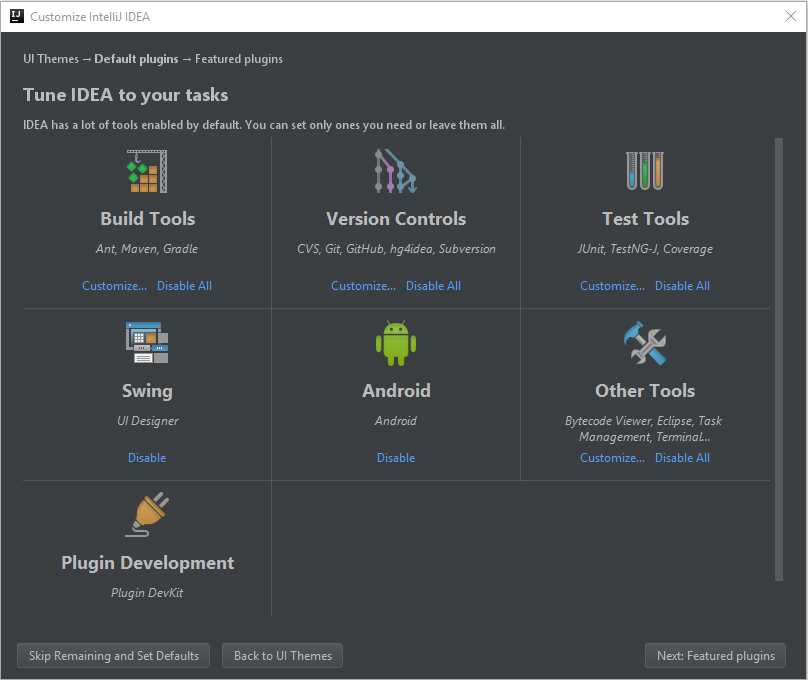The height and width of the screenshot is (680, 808).
Task: Click Next: Featured plugins button
Action: pyautogui.click(x=714, y=655)
